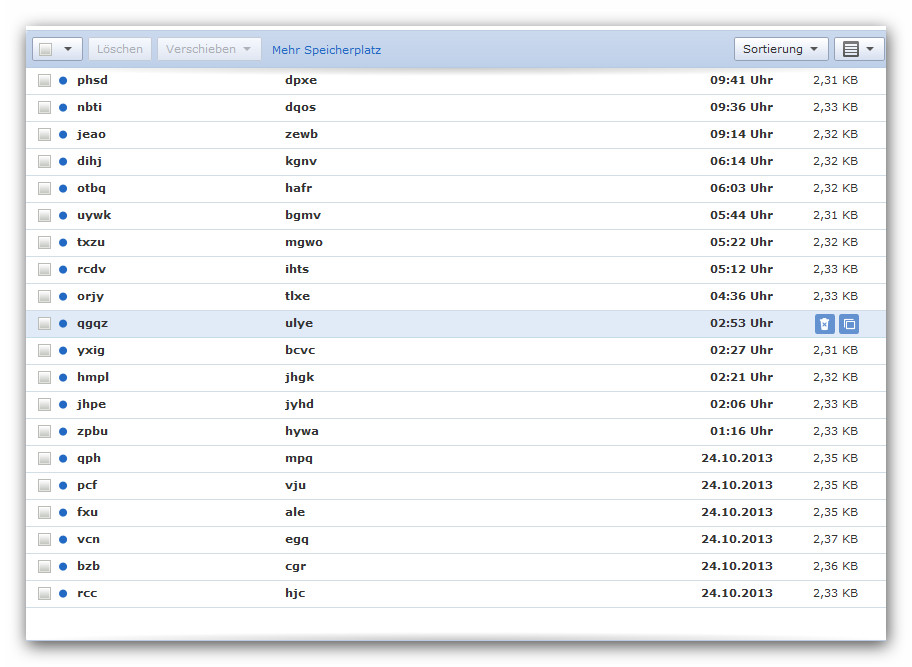The image size is (912, 667).
Task: Expand the view mode dropdown arrow
Action: click(870, 49)
